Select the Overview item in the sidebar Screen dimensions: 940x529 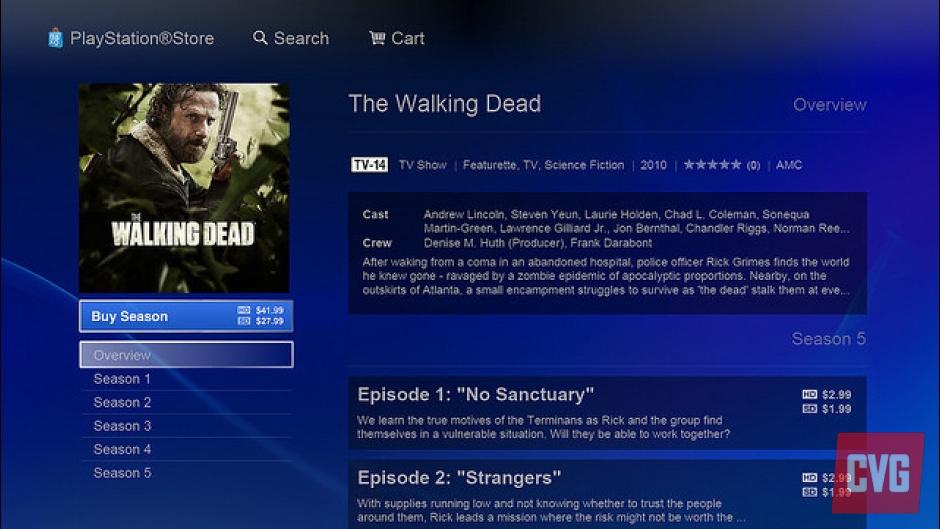pyautogui.click(x=186, y=354)
